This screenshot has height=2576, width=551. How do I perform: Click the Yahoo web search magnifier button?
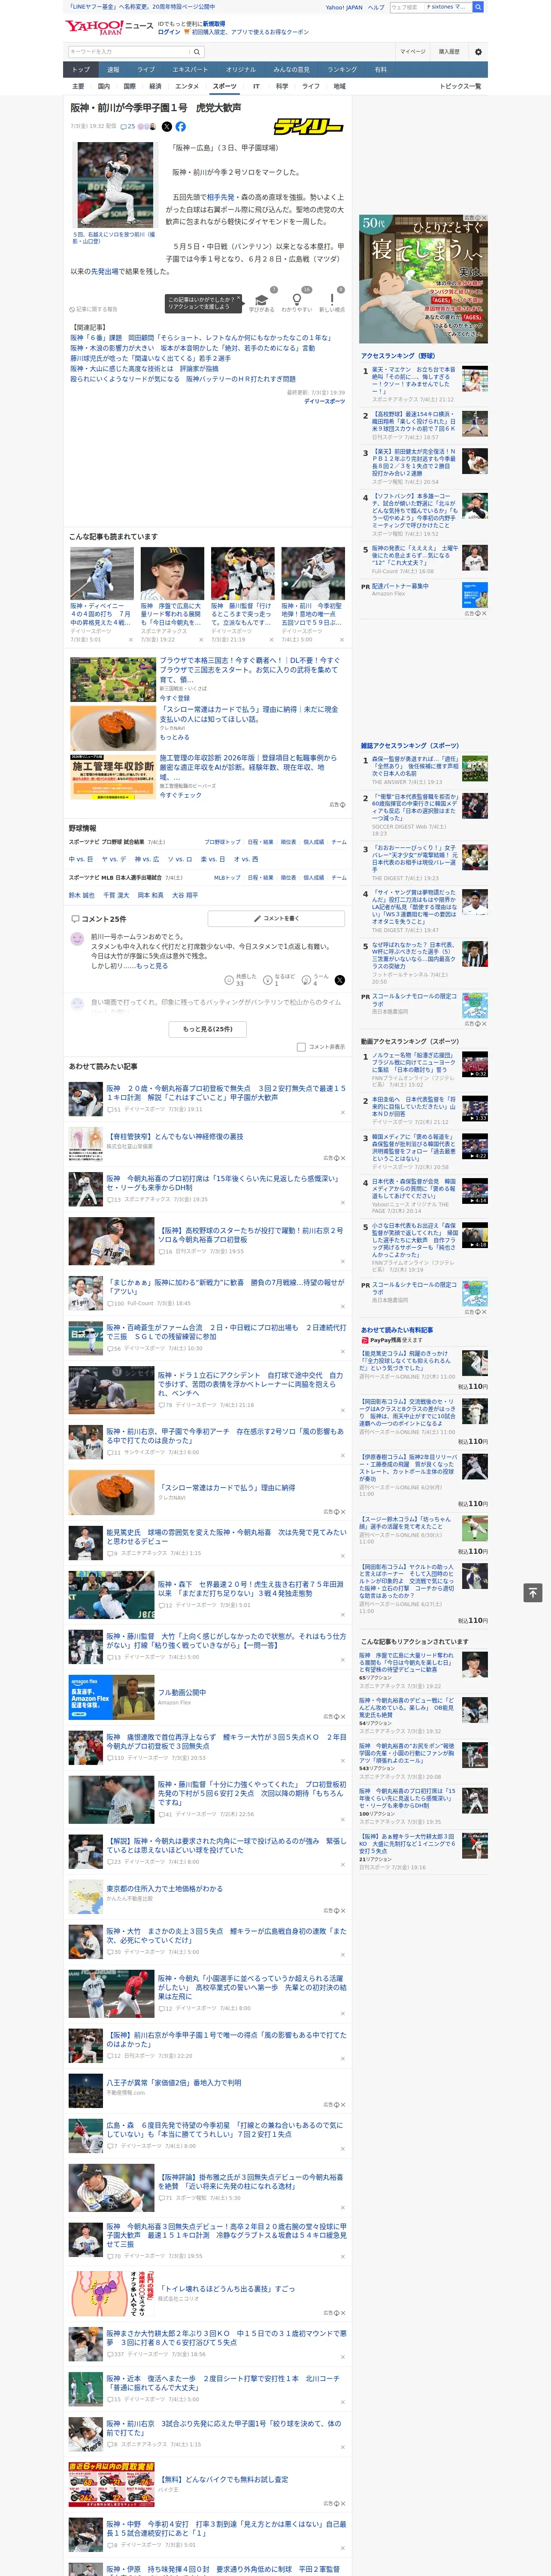point(478,7)
